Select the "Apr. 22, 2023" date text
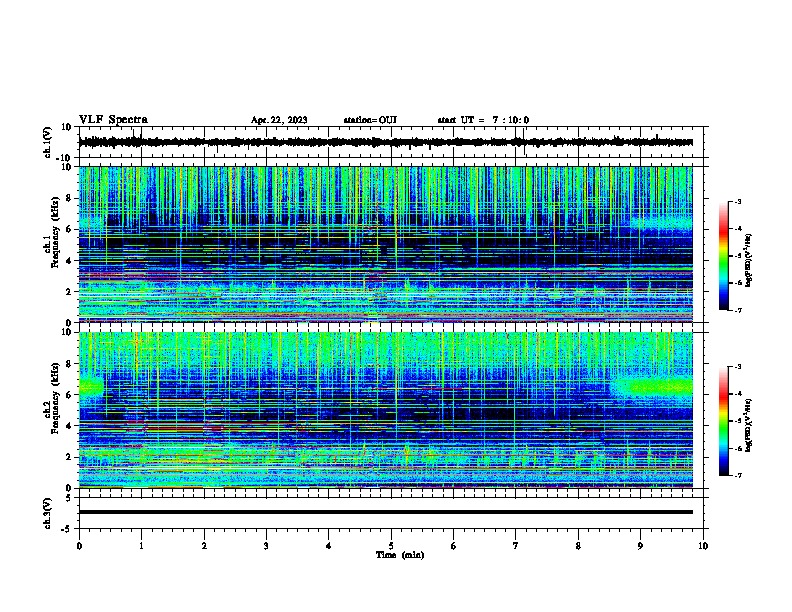The image size is (792, 612). [x=279, y=120]
